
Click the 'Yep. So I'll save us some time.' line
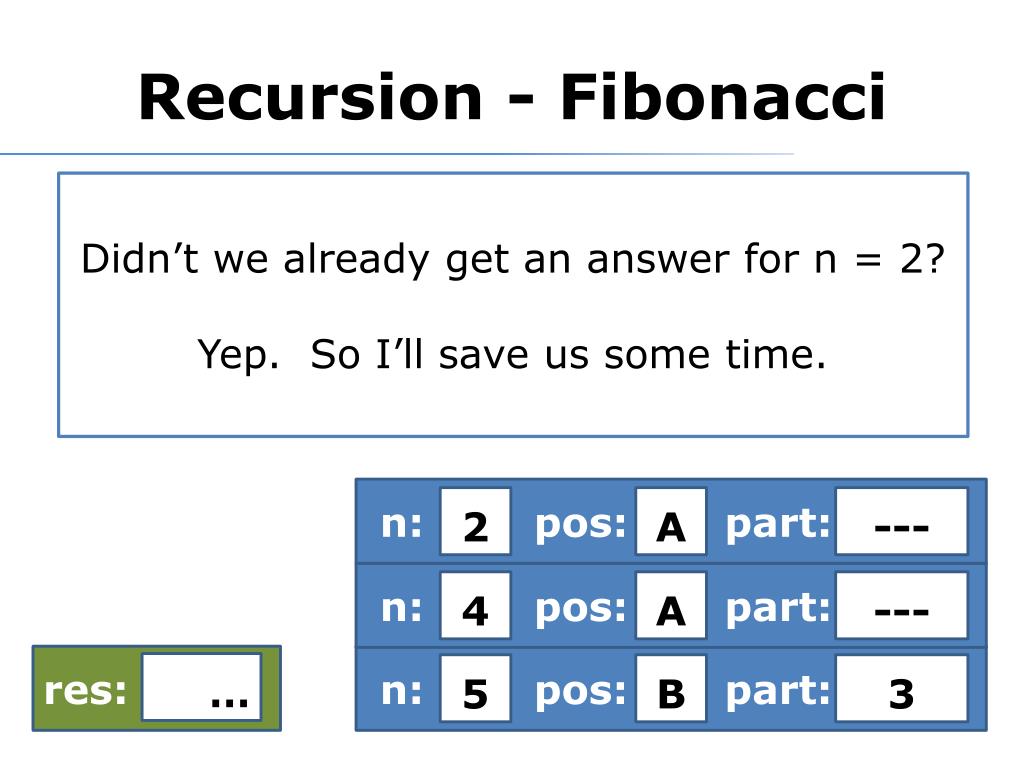click(512, 355)
